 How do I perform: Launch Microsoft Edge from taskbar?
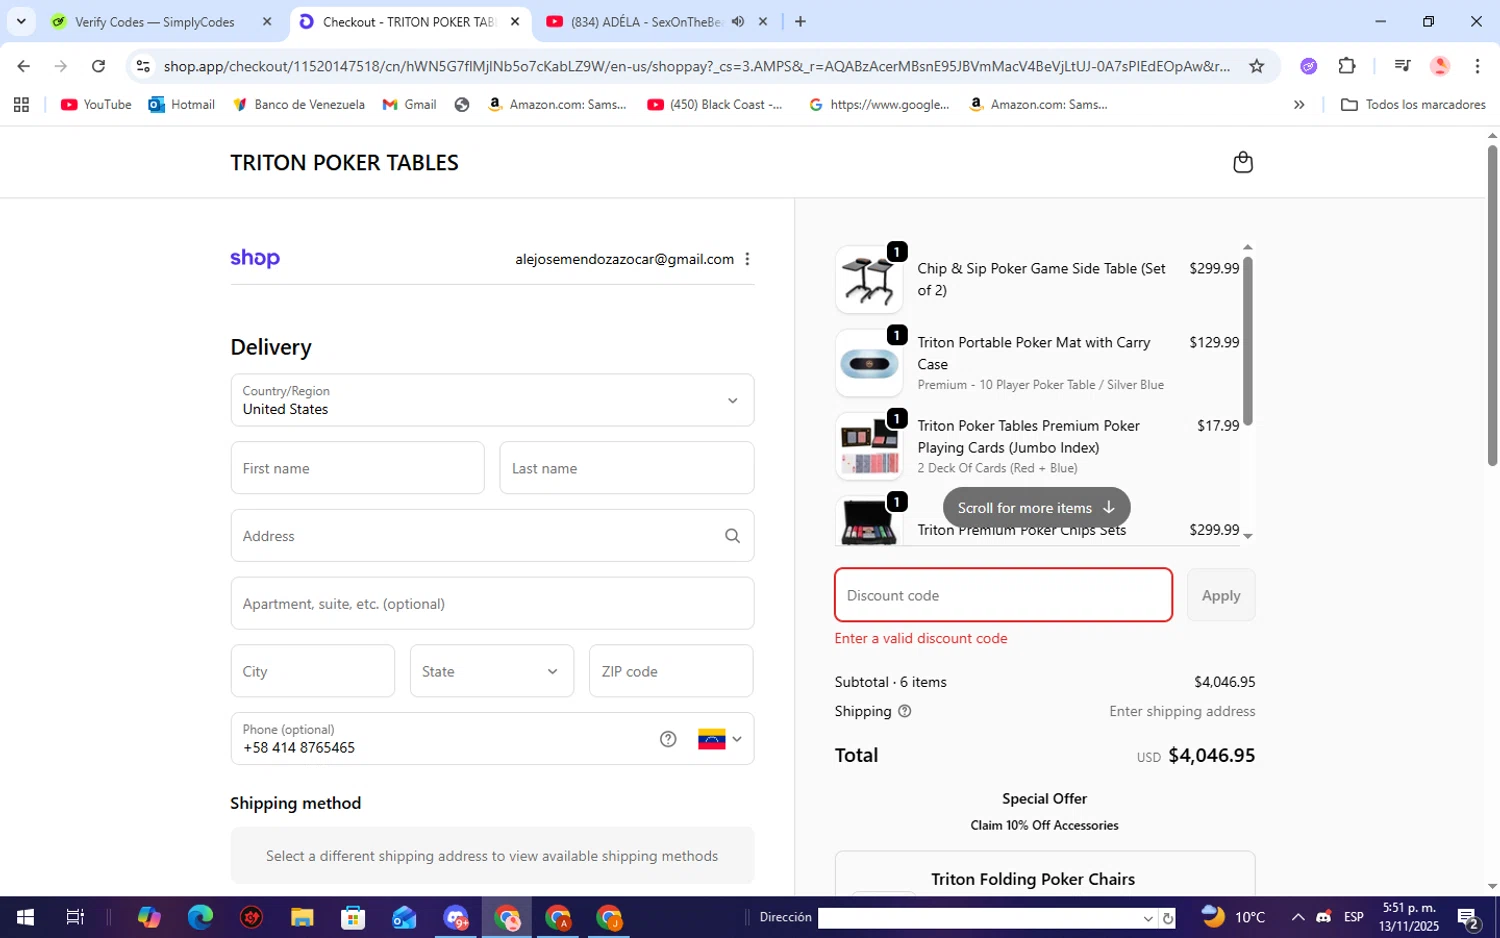point(200,917)
